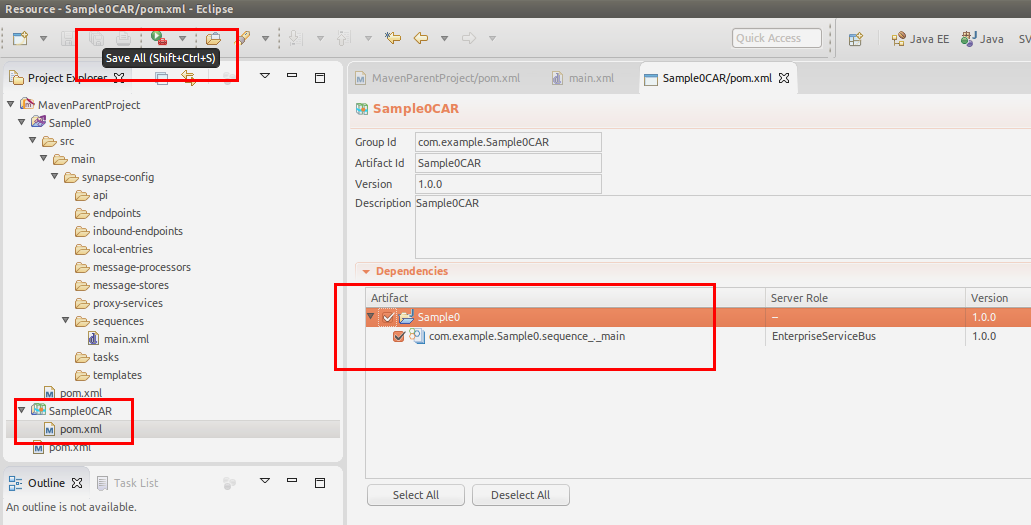Uncheck com.example.Sample0.sequence_._main checkbox

400,337
